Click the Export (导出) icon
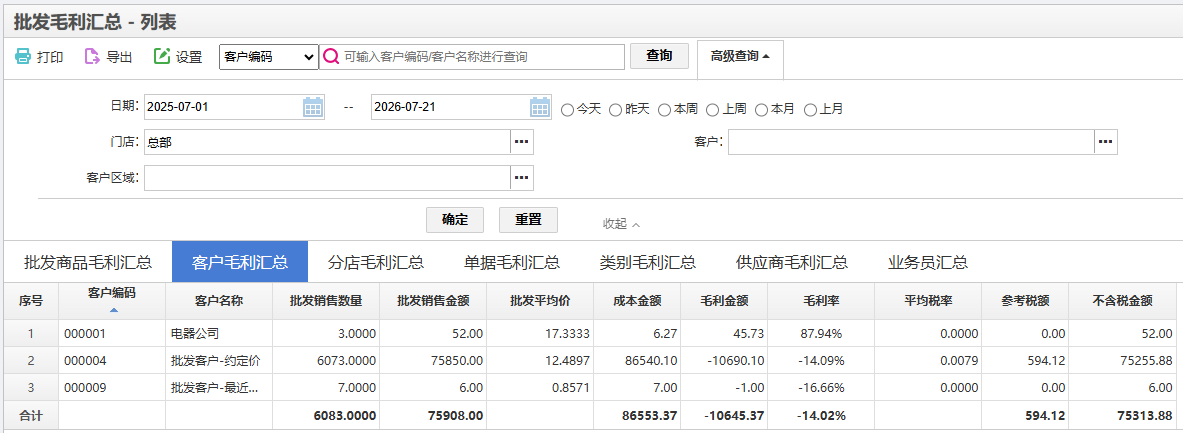The width and height of the screenshot is (1183, 433). [x=92, y=57]
